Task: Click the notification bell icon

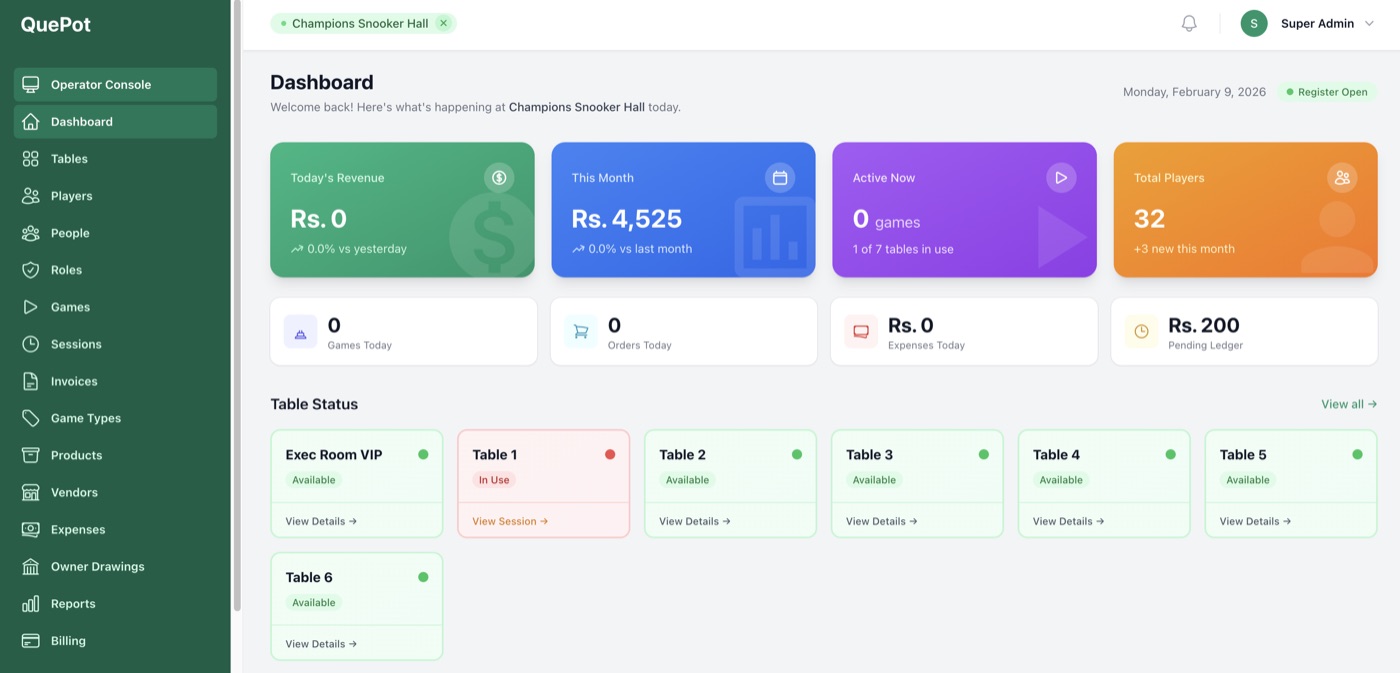Action: point(1188,22)
